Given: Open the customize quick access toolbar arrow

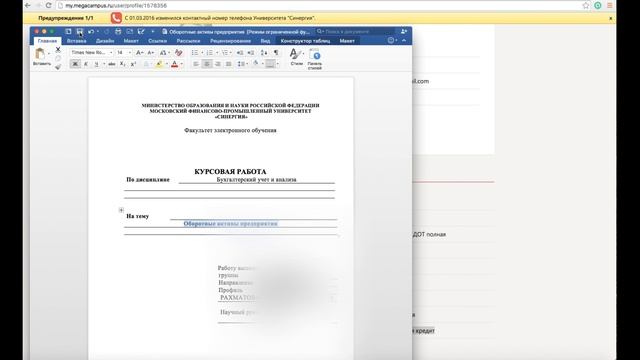Looking at the screenshot, I should tap(153, 31).
